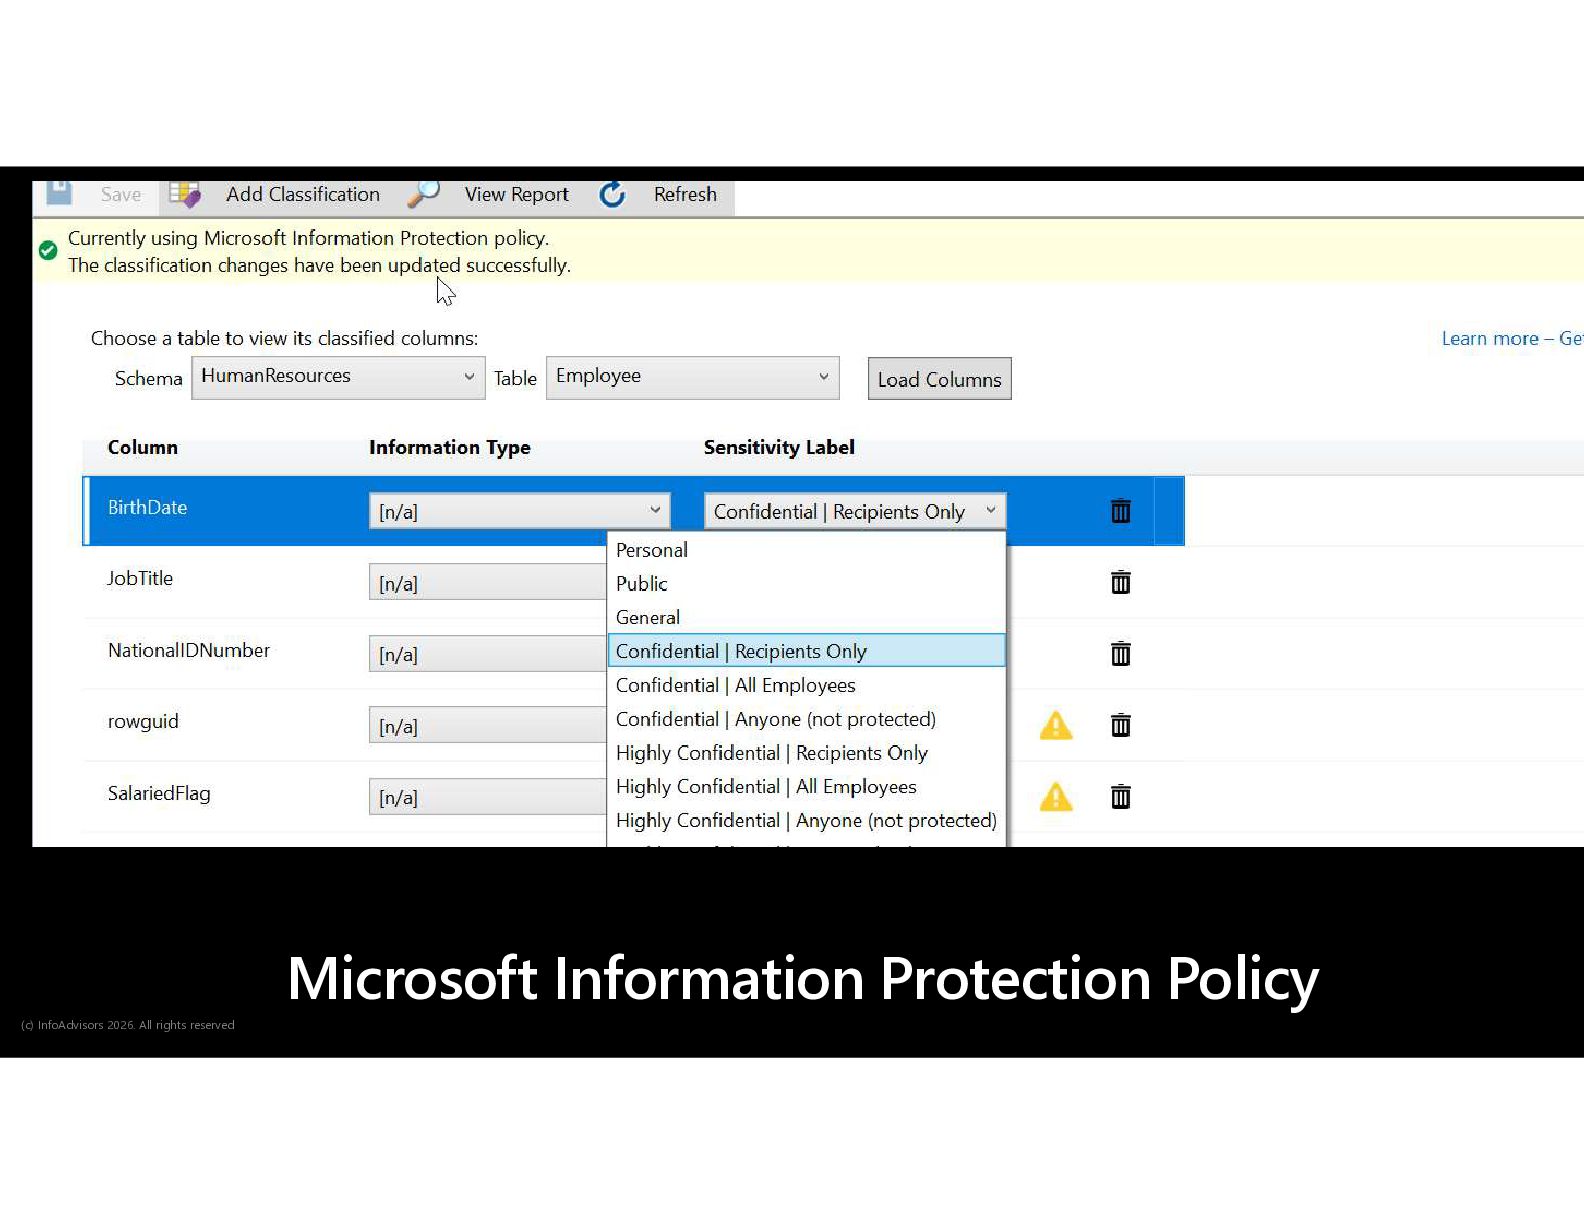Image resolution: width=1584 pixels, height=1224 pixels.
Task: Click the Sensitivity Label header
Action: [779, 447]
